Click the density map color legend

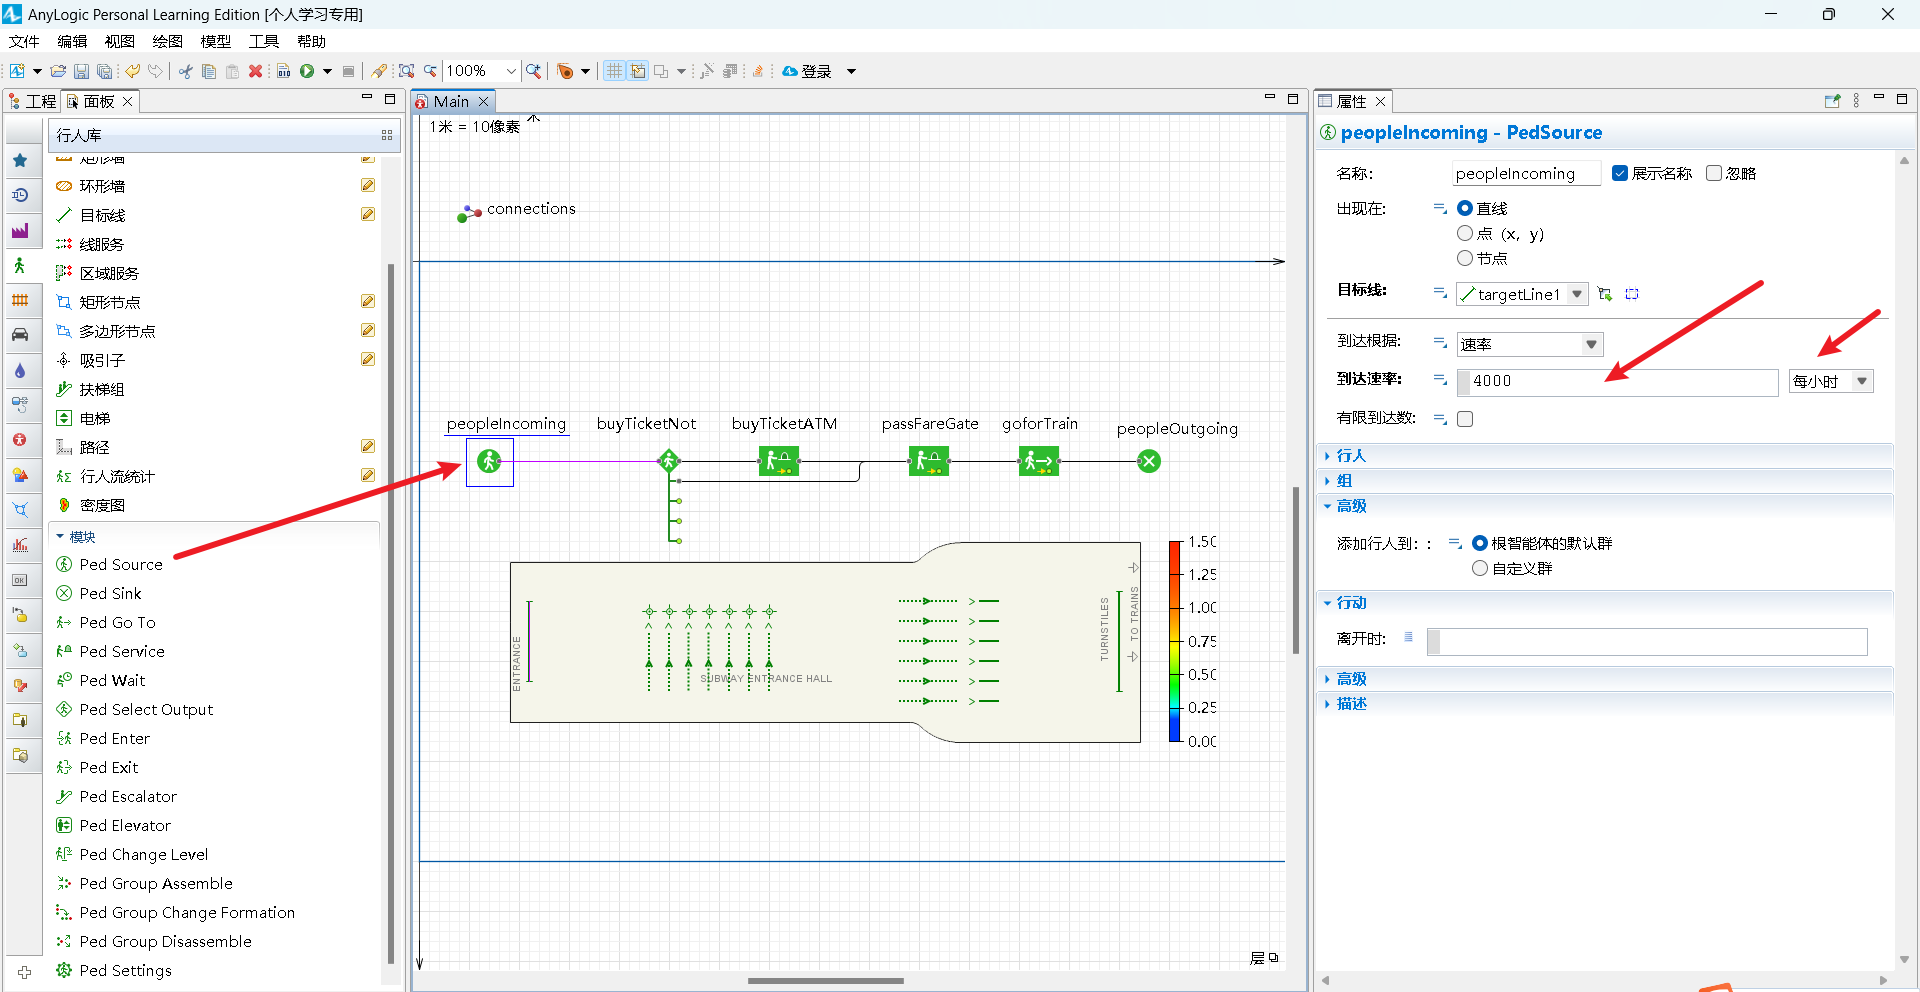(1192, 641)
